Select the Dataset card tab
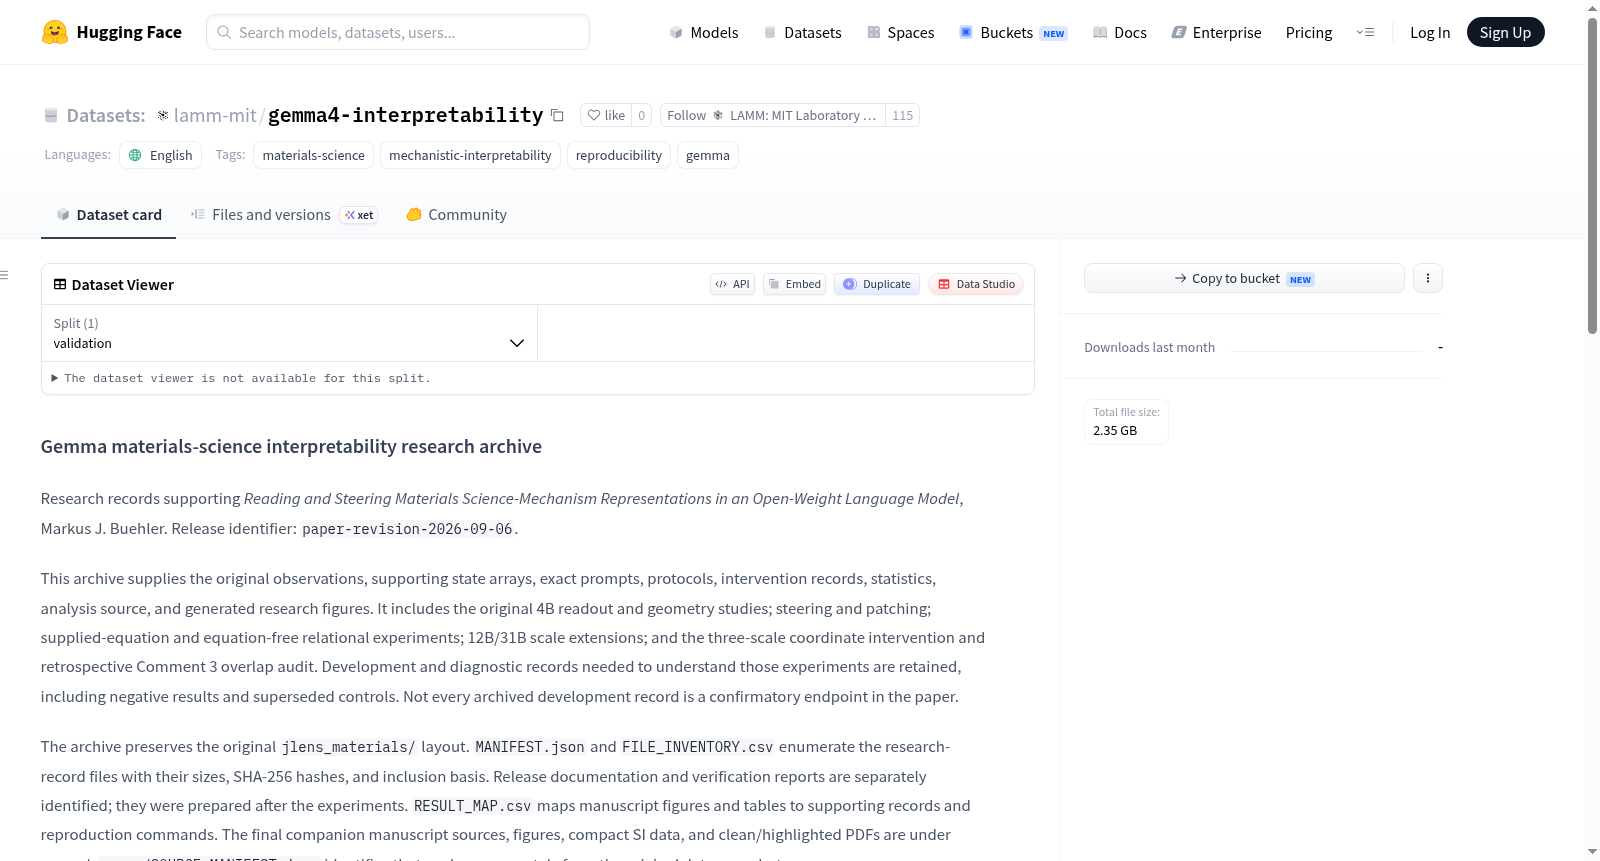1600x861 pixels. (108, 214)
